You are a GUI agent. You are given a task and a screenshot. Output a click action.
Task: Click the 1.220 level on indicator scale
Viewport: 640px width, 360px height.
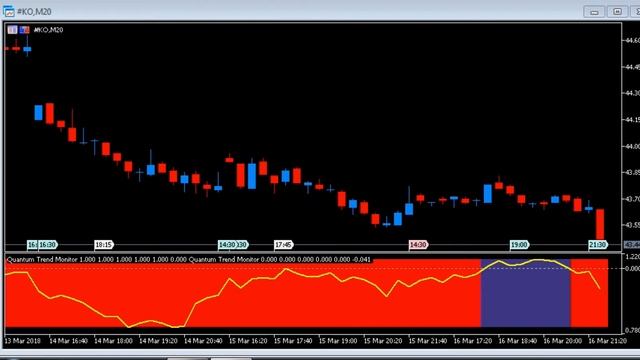point(632,256)
